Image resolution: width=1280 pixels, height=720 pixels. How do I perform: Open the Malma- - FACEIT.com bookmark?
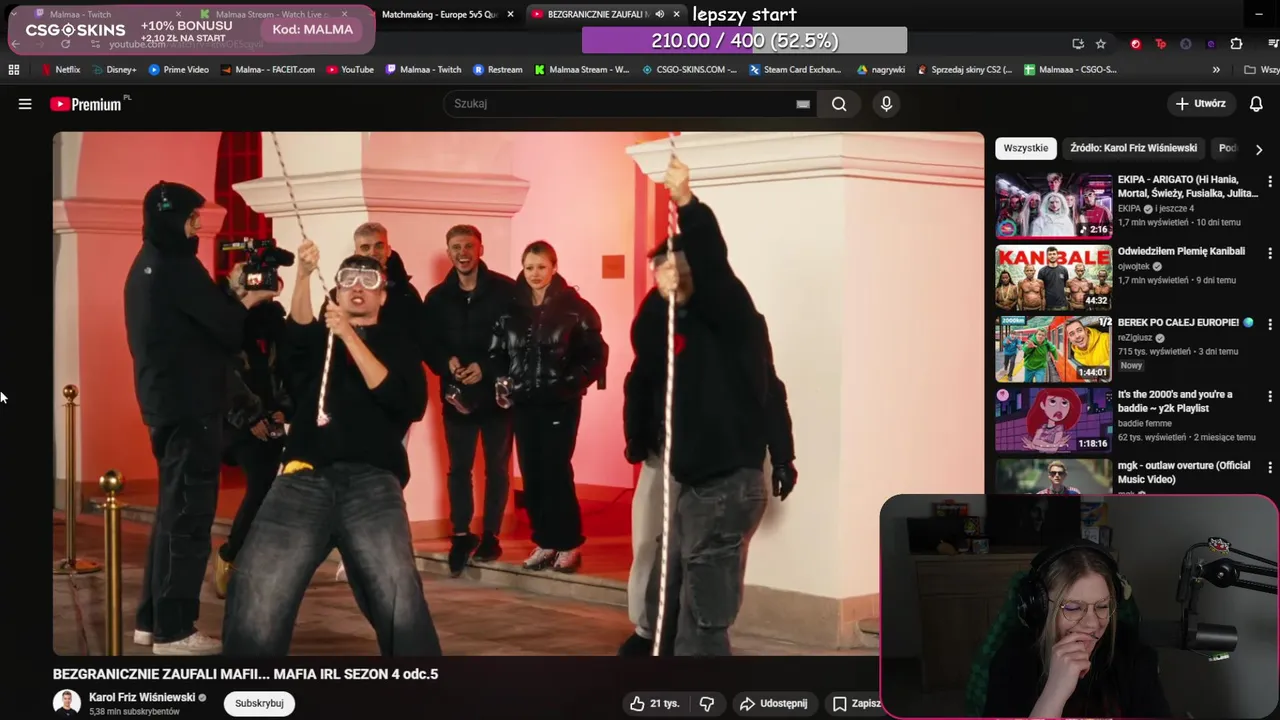click(x=268, y=70)
